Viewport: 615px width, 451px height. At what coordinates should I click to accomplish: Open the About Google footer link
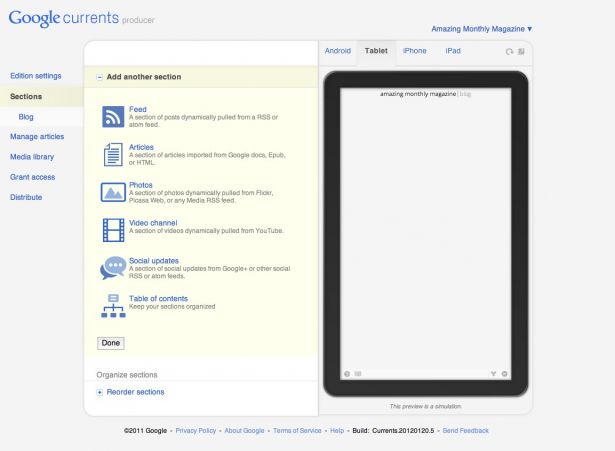pos(244,431)
